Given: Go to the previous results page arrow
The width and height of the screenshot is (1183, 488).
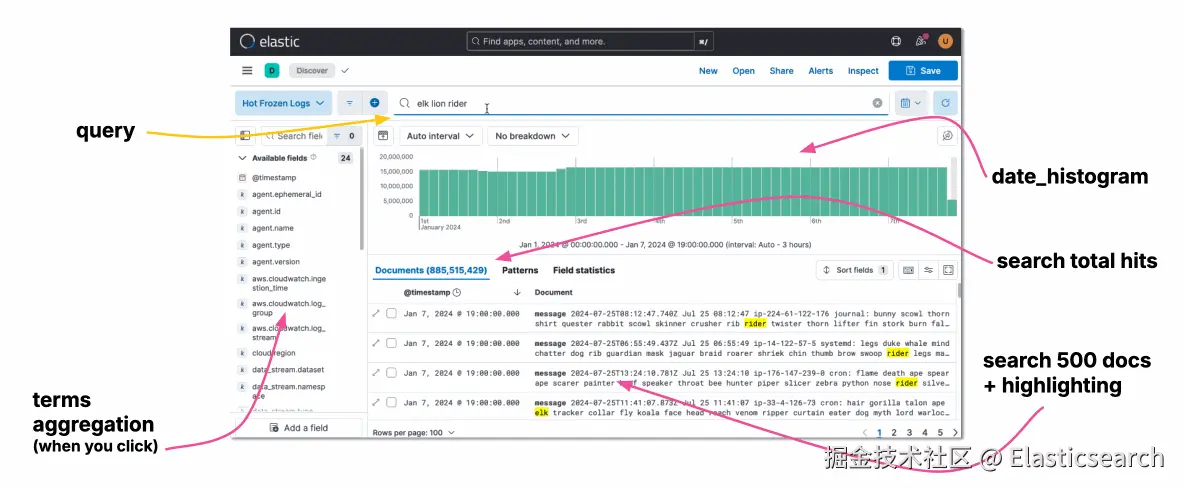Looking at the screenshot, I should [x=865, y=433].
